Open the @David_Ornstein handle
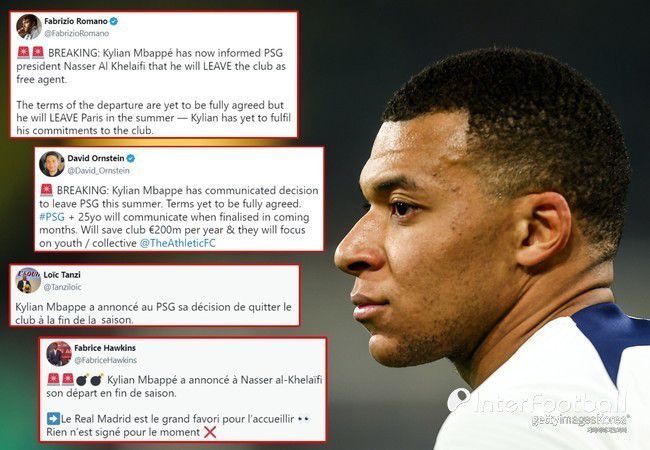Viewport: 650px width, 450px height. (x=98, y=171)
